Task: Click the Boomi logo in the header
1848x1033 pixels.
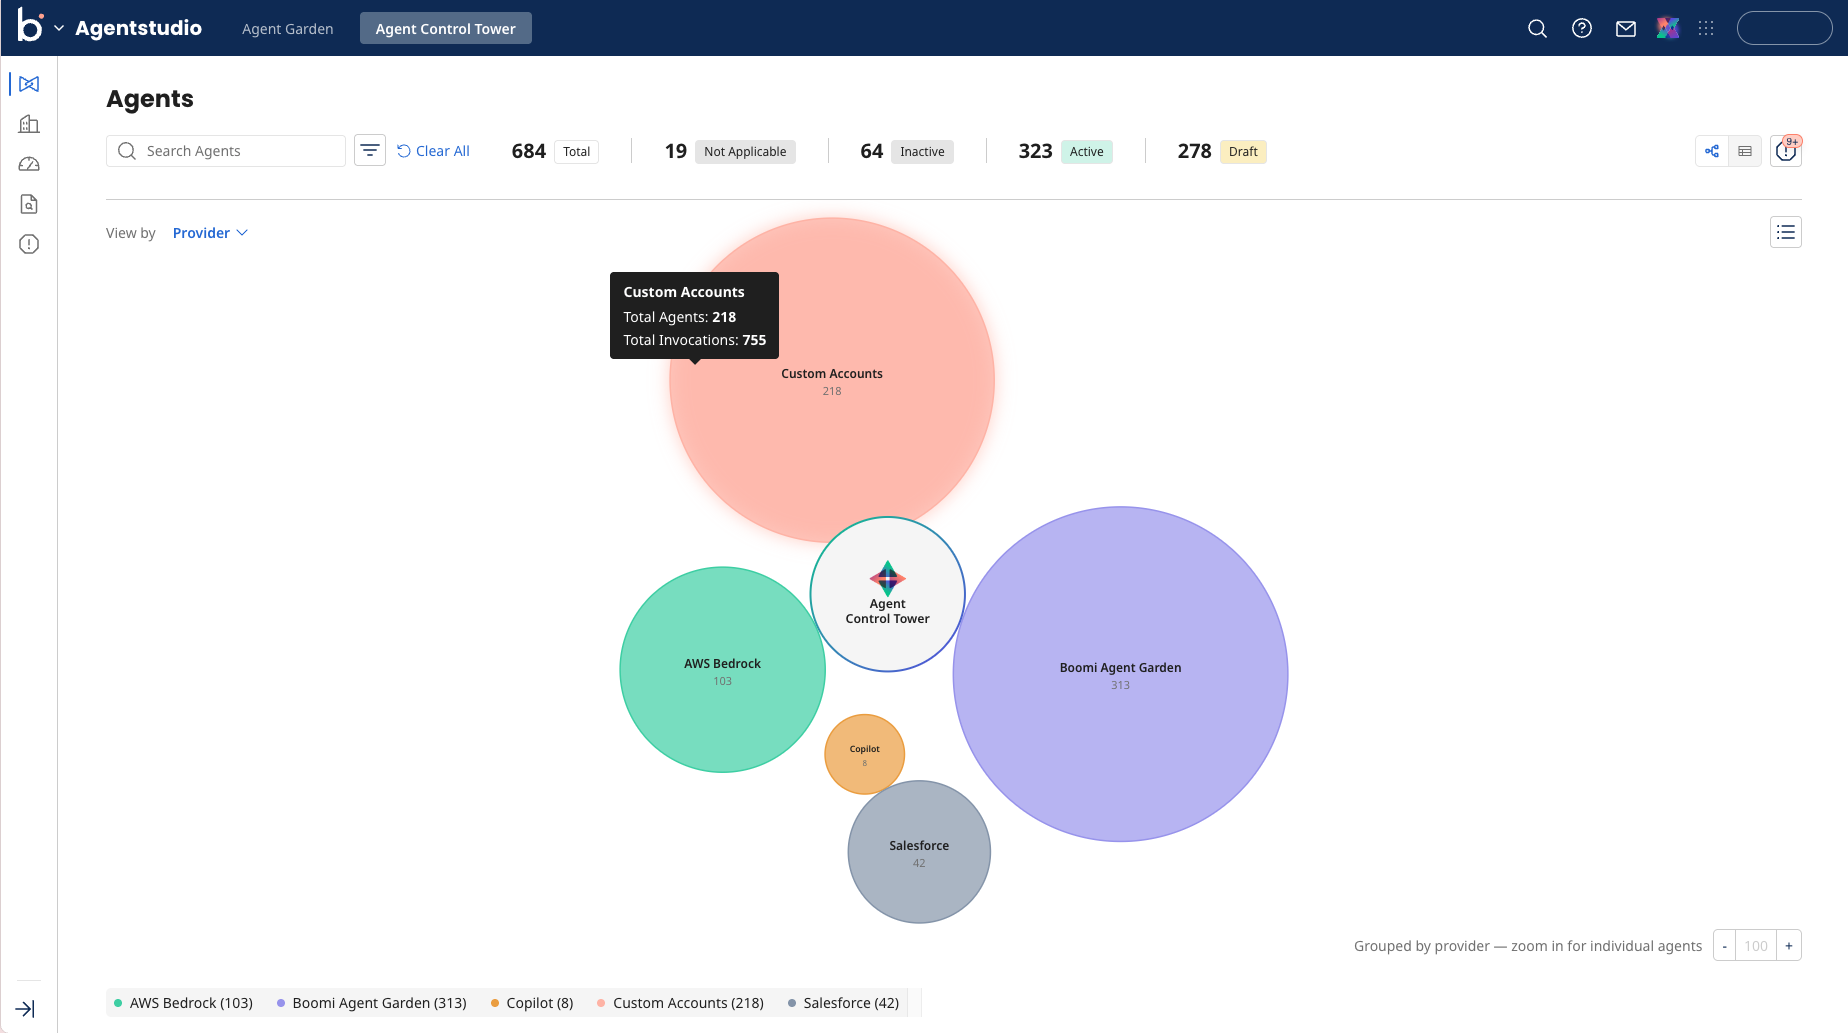Action: [30, 27]
